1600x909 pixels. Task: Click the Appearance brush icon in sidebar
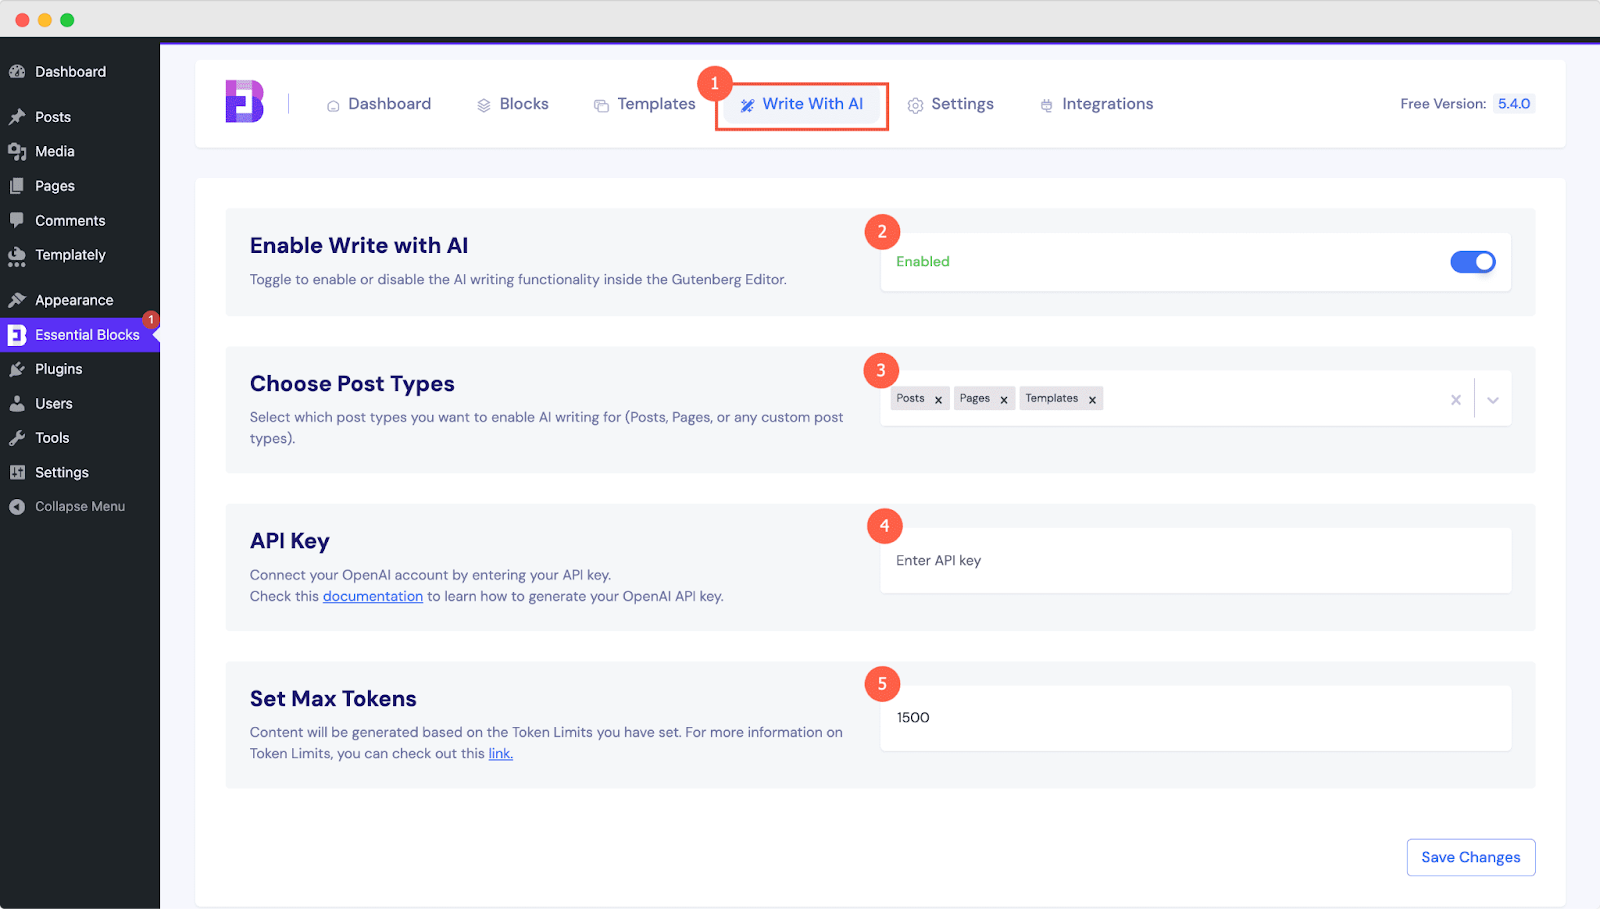coord(17,300)
